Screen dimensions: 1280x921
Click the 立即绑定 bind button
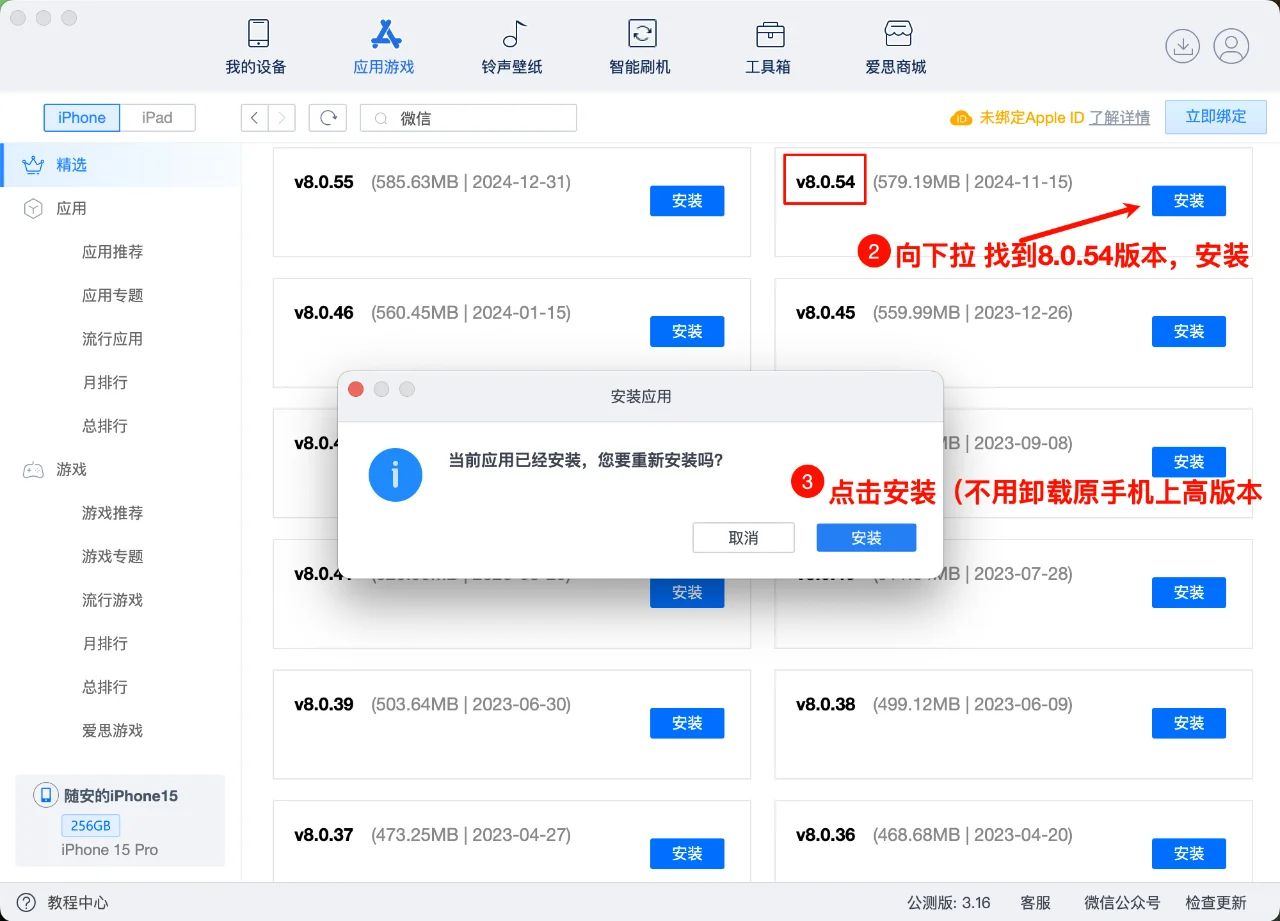coord(1215,117)
